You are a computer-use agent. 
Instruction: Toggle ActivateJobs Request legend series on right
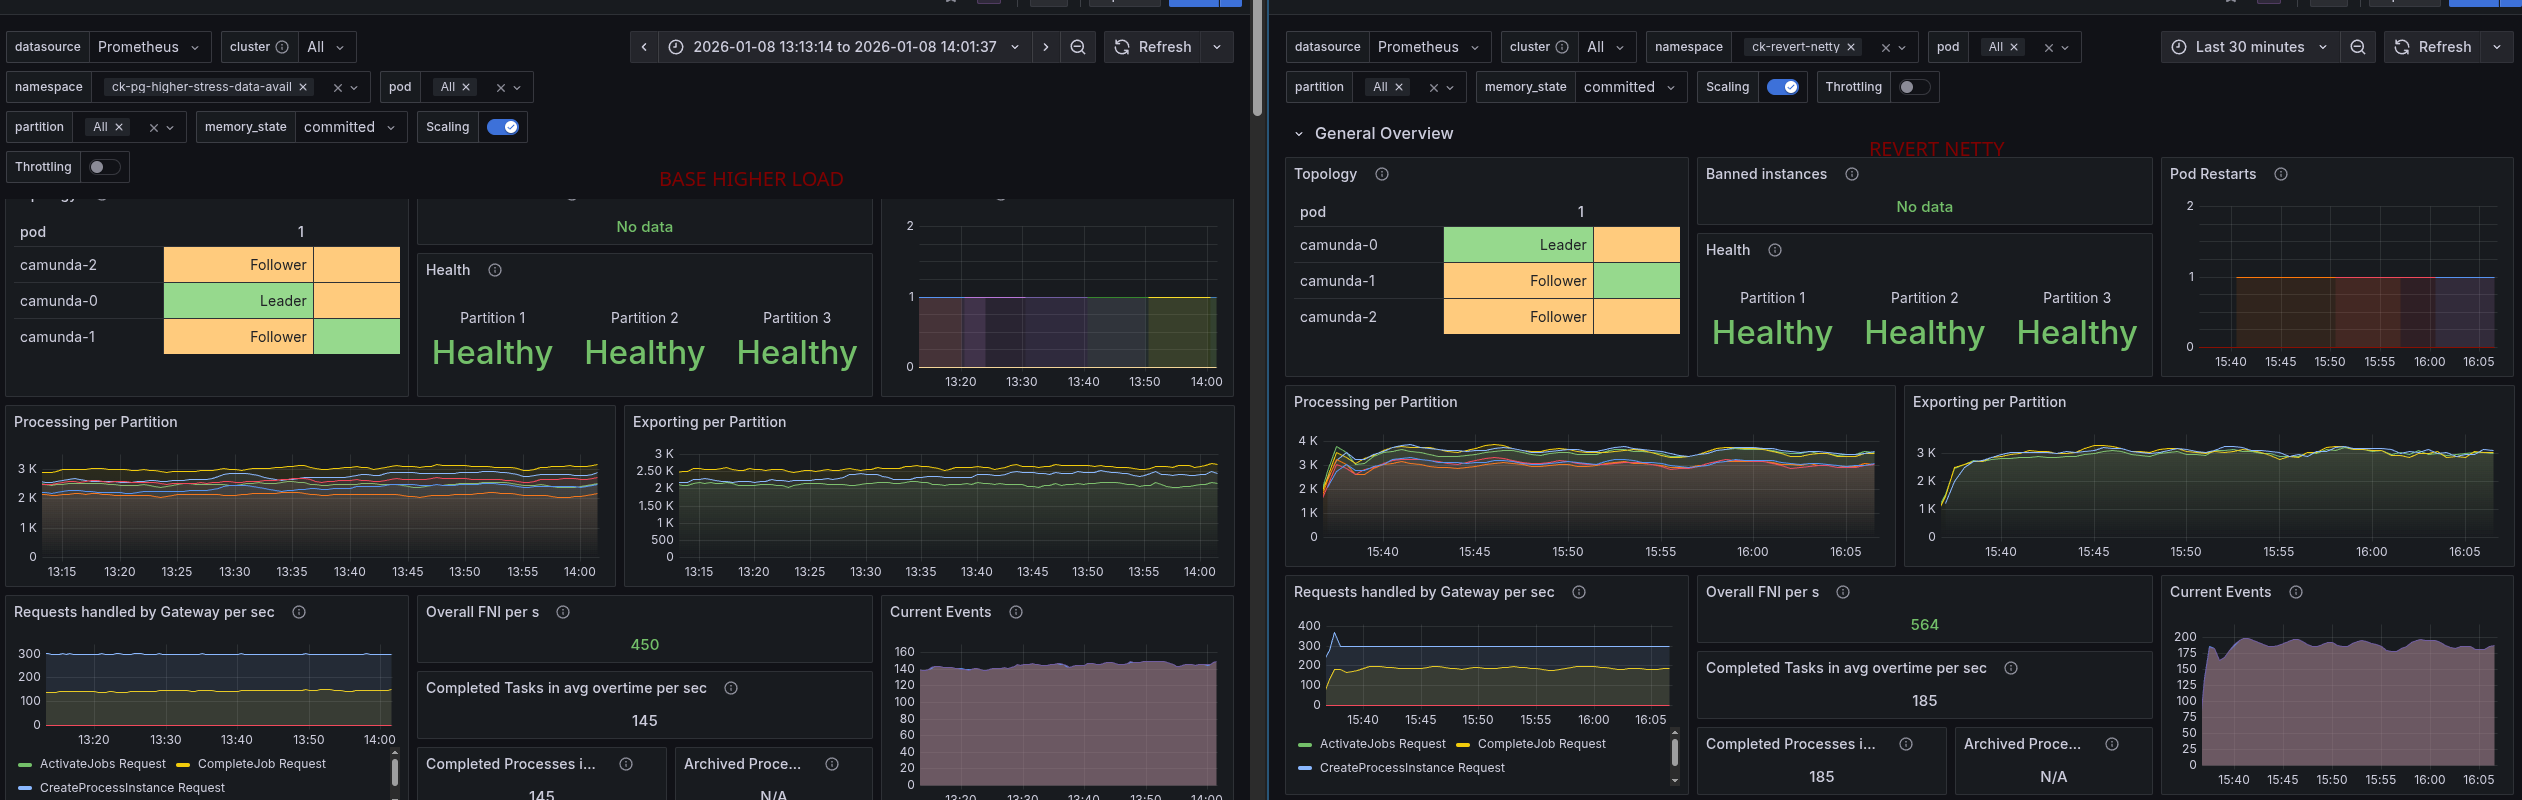[1381, 744]
